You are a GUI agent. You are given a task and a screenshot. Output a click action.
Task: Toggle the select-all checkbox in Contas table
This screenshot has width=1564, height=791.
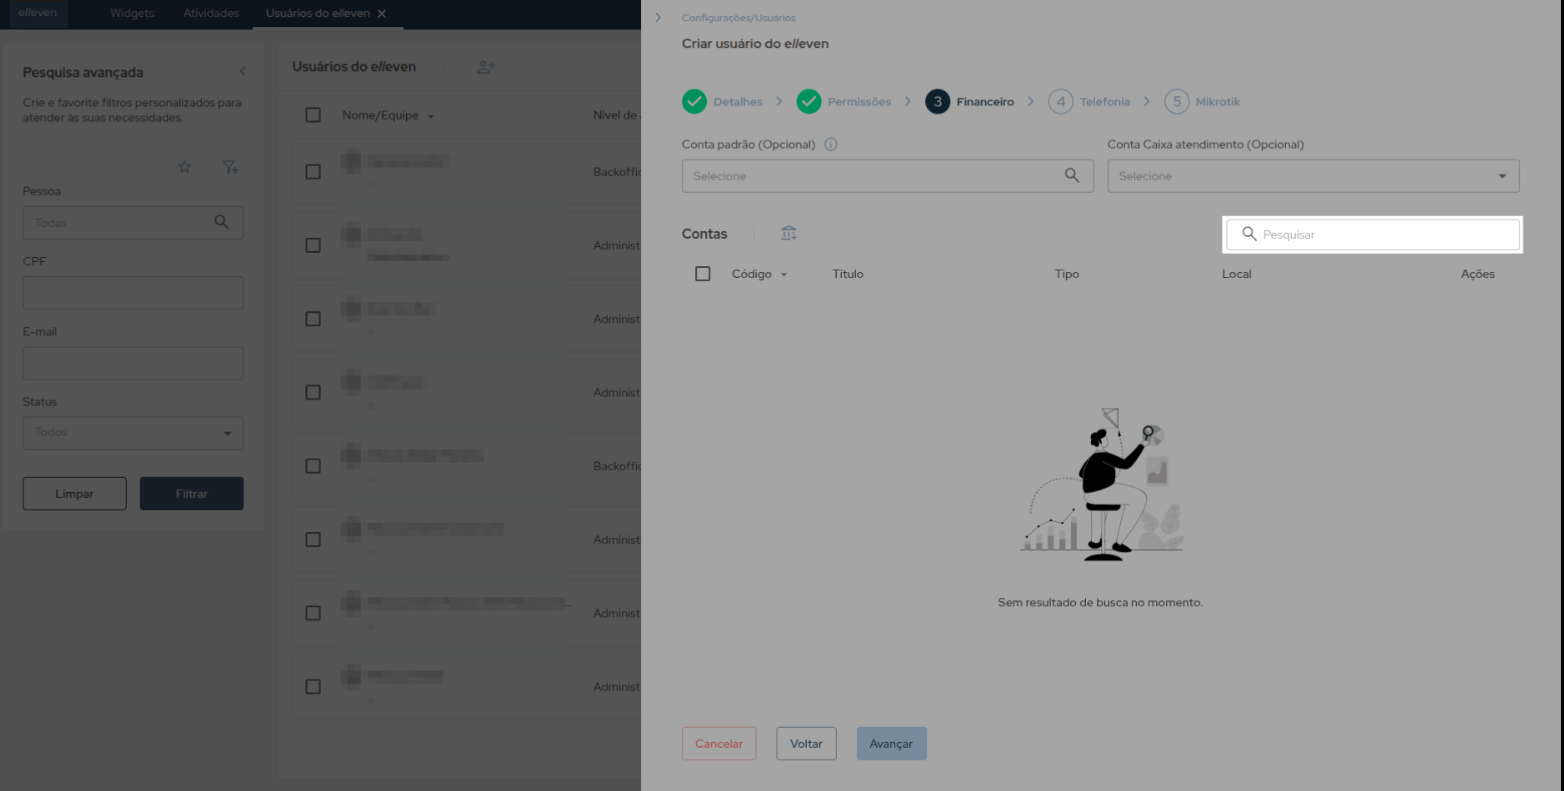pyautogui.click(x=703, y=274)
